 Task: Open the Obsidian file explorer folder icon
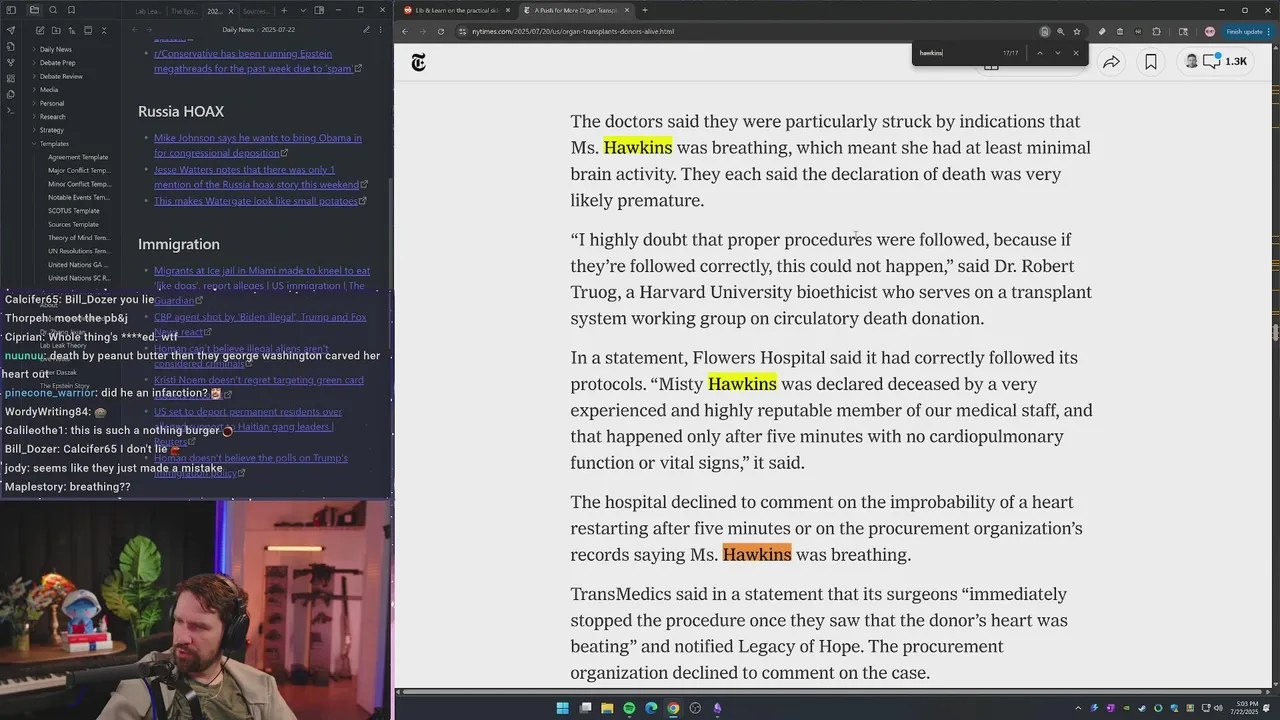pyautogui.click(x=34, y=10)
